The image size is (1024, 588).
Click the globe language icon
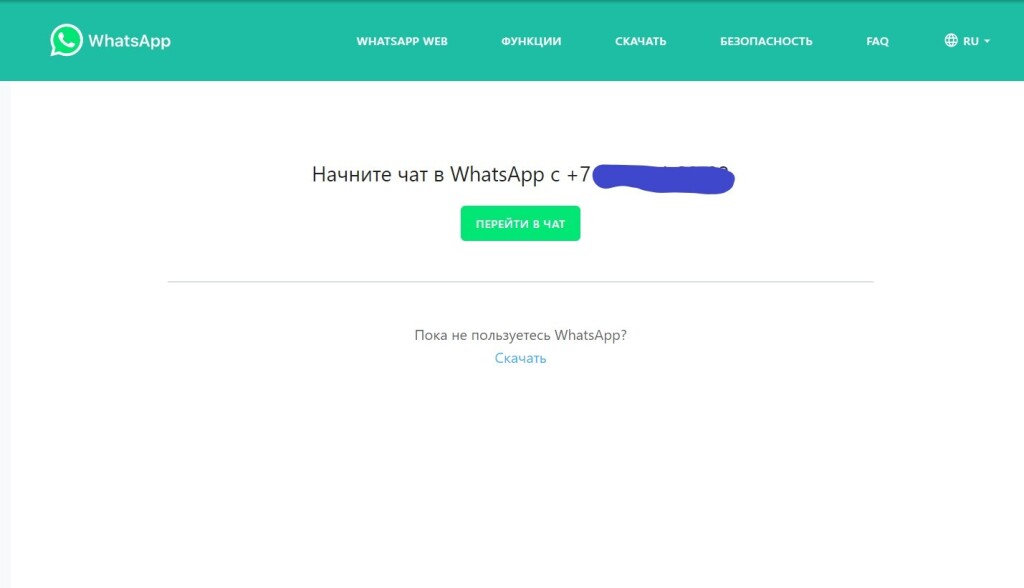[951, 41]
